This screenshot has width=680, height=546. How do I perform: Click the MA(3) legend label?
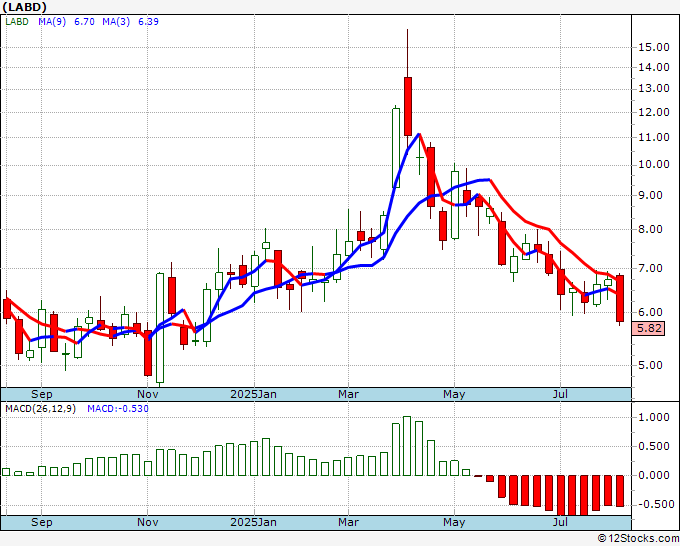point(116,22)
